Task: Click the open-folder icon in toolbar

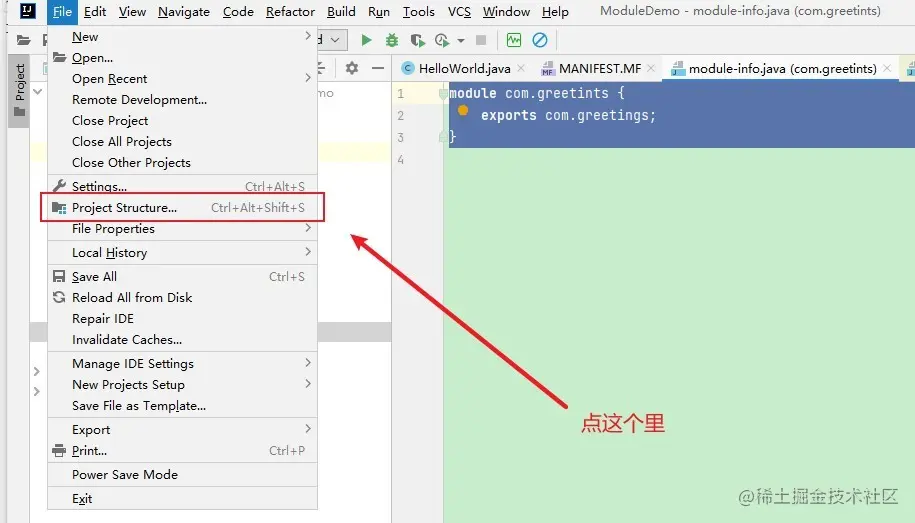Action: (x=23, y=40)
